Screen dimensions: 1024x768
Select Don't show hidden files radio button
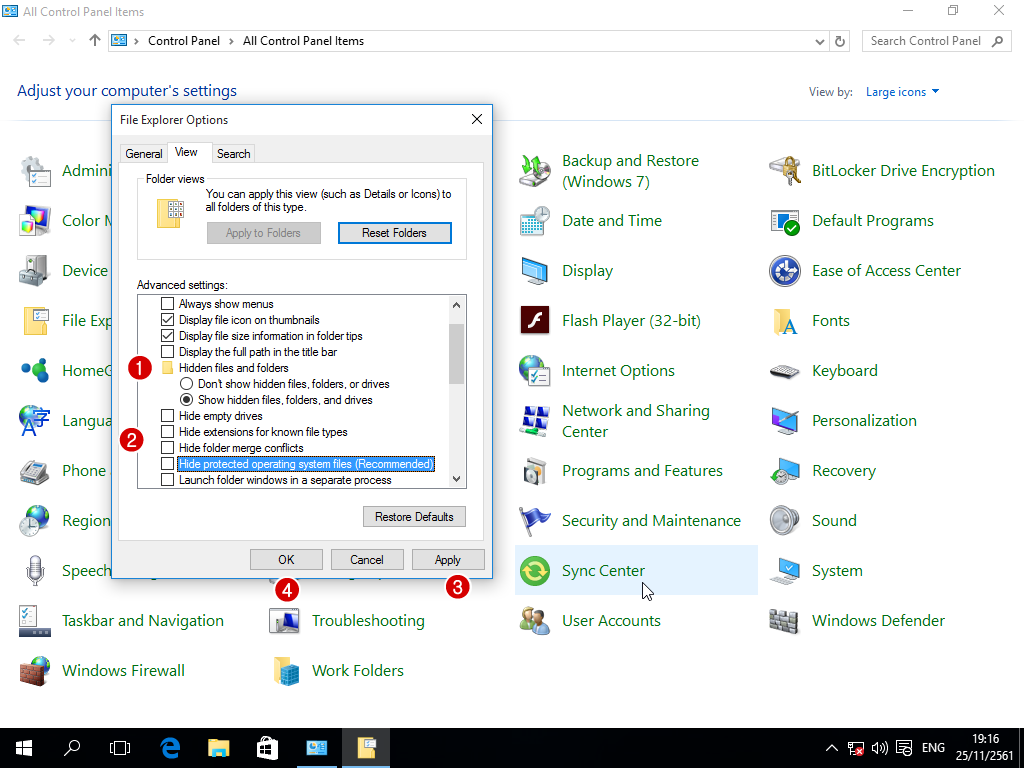tap(186, 384)
